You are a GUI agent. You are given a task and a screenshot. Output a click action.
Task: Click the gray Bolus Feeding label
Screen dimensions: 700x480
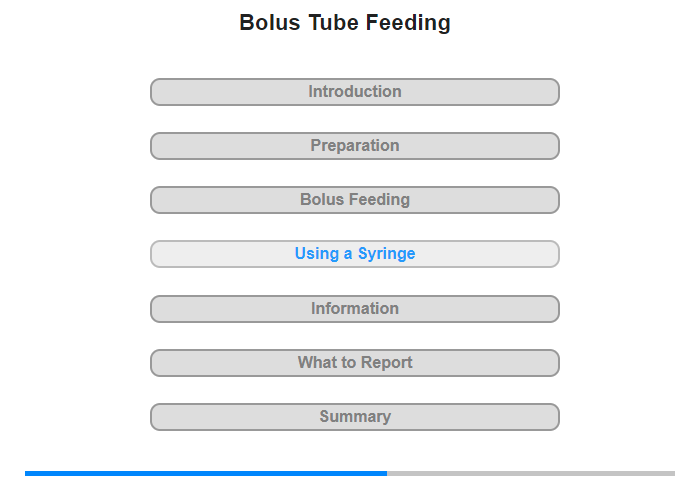pos(355,200)
